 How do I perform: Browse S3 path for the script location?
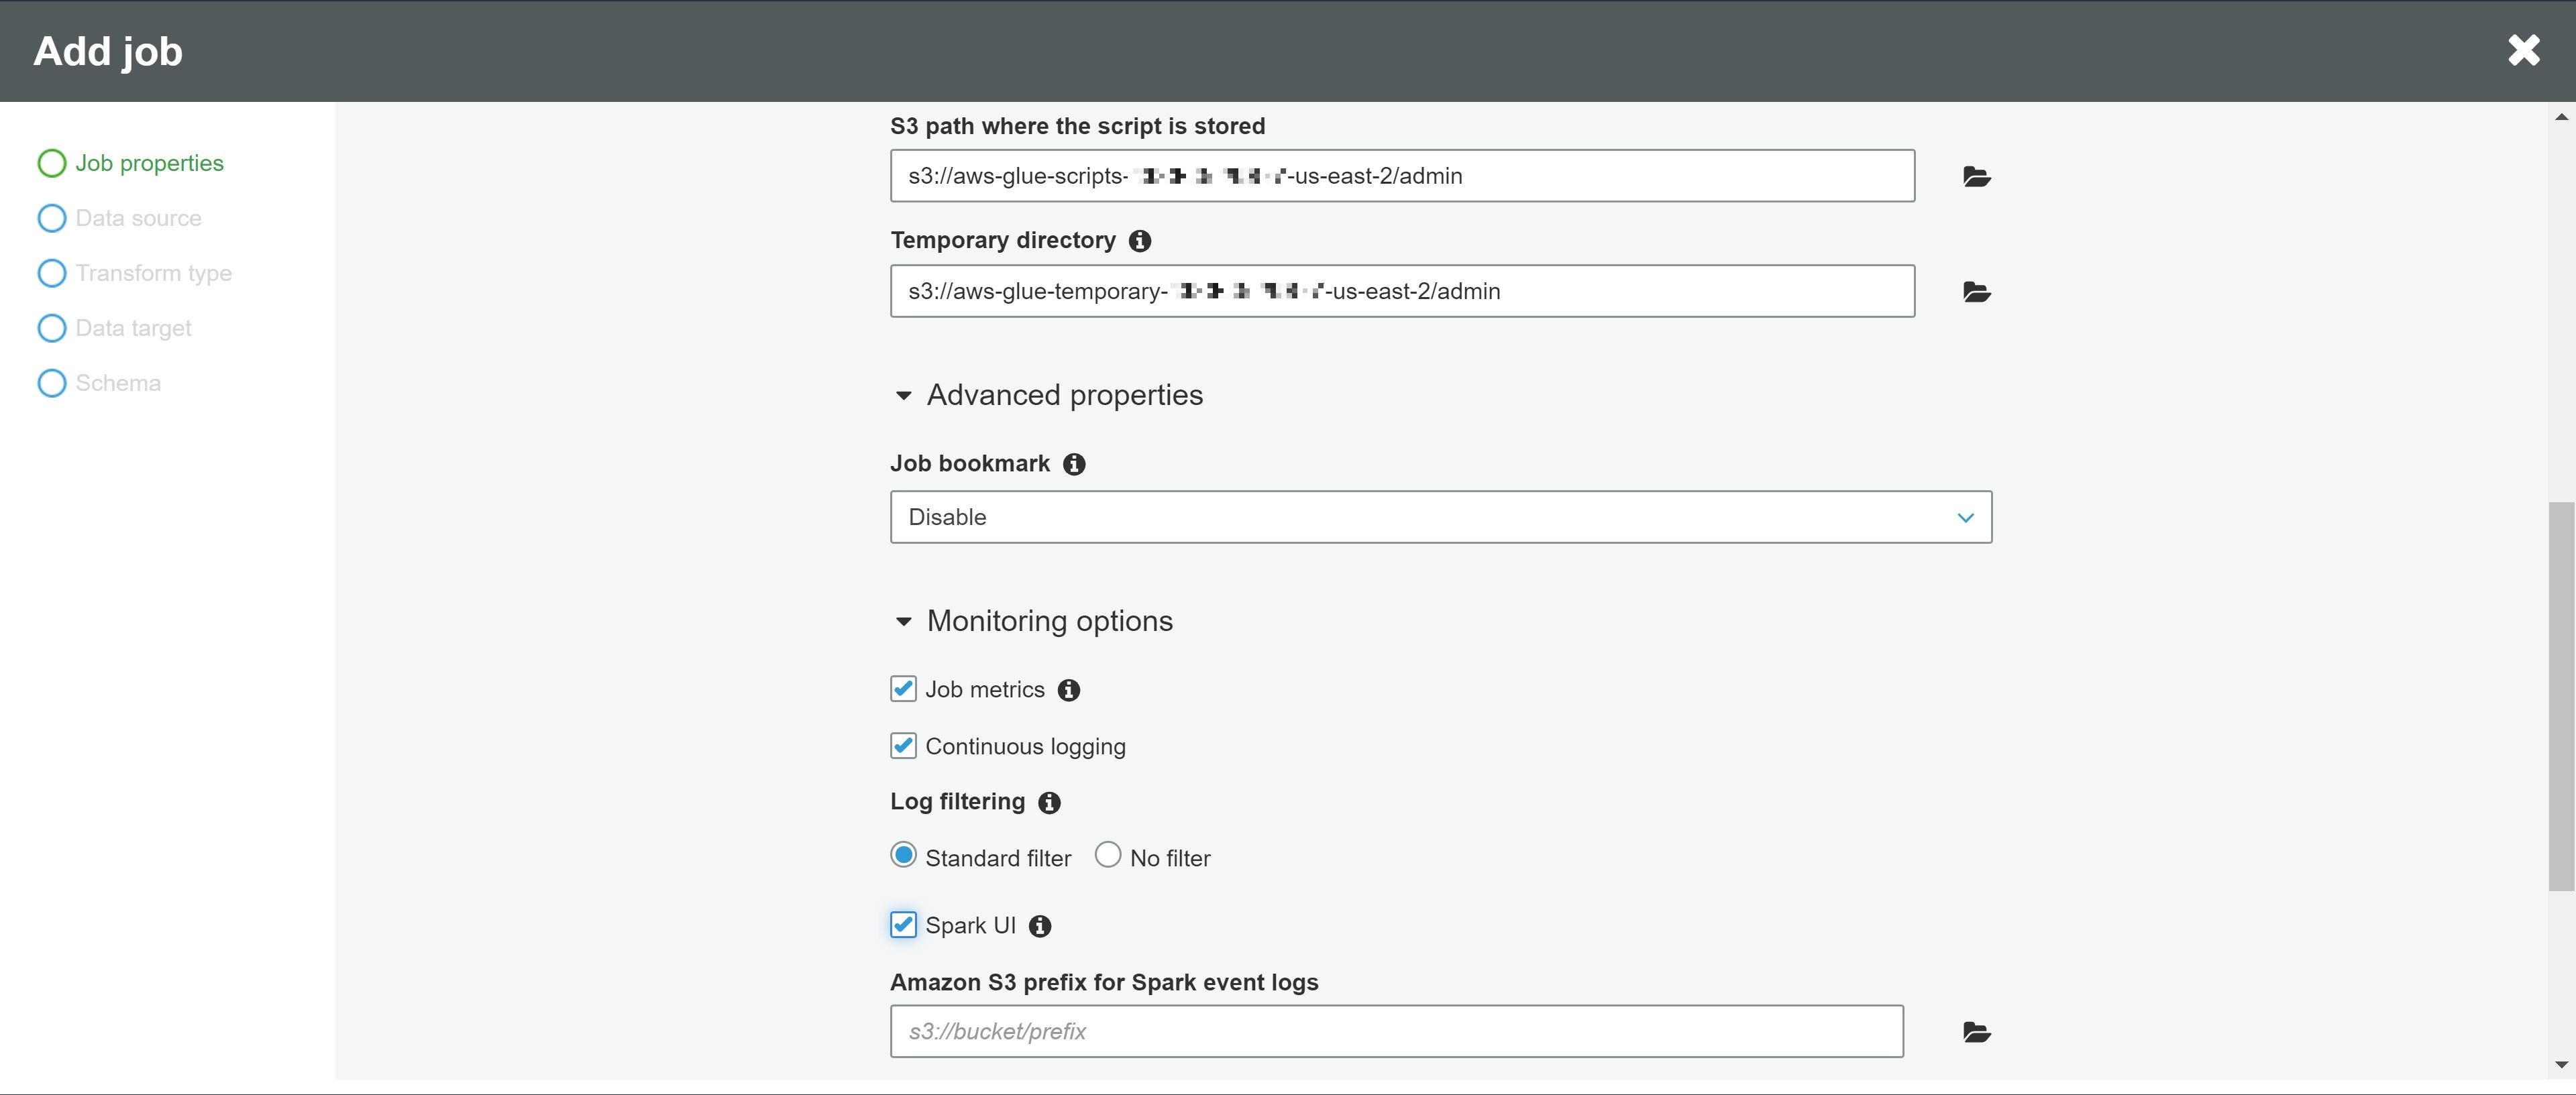pyautogui.click(x=1976, y=177)
